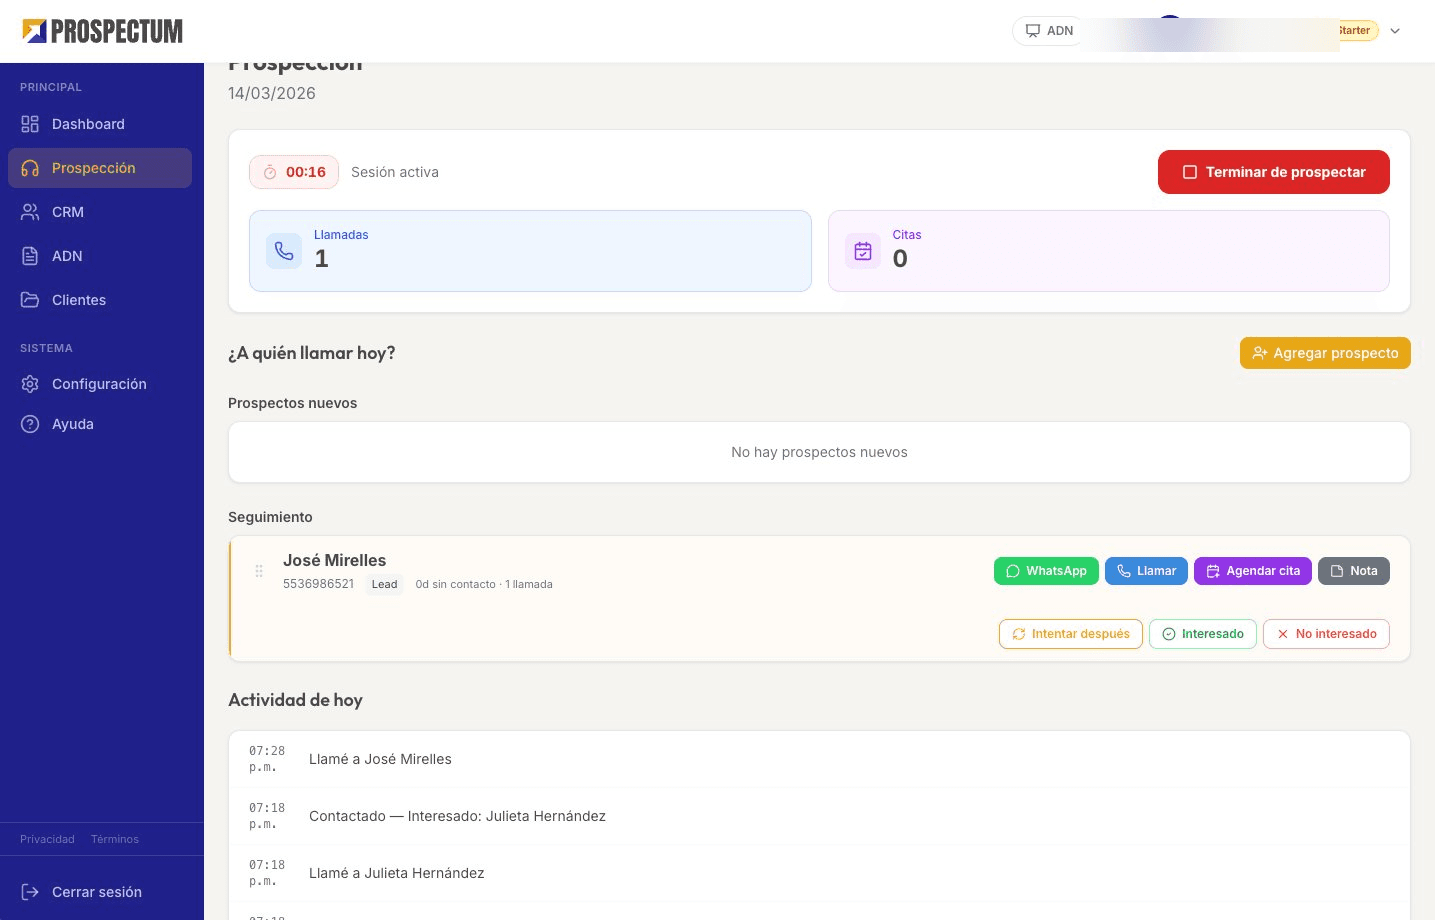Click the timer icon showing 00:16
Screen dimensions: 1435x920
pyautogui.click(x=270, y=172)
